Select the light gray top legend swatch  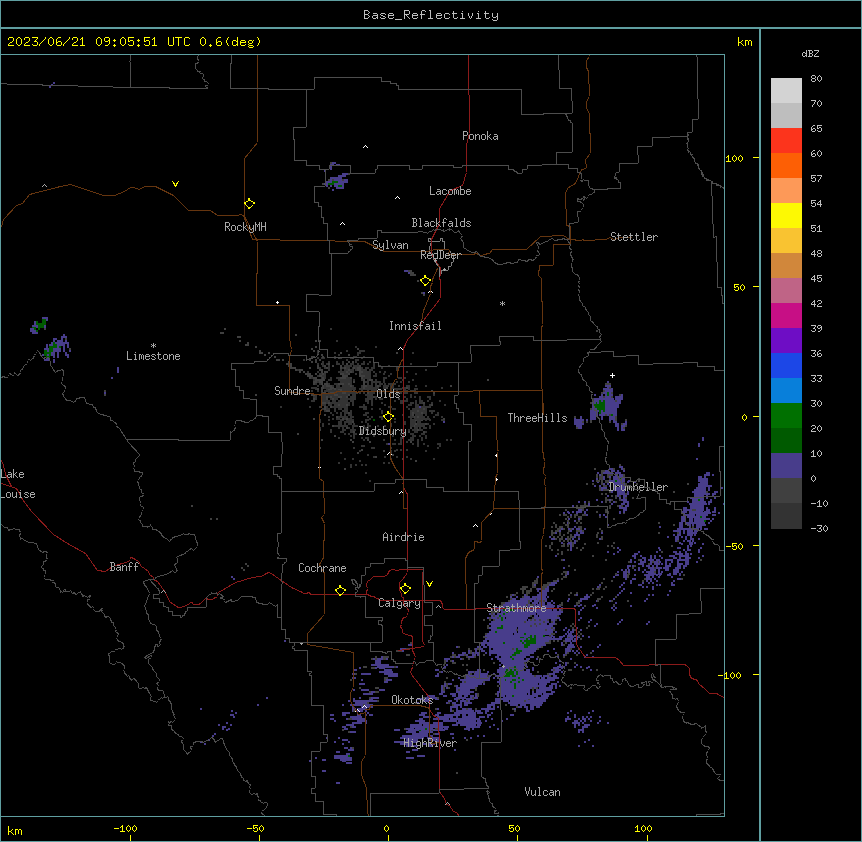[786, 91]
